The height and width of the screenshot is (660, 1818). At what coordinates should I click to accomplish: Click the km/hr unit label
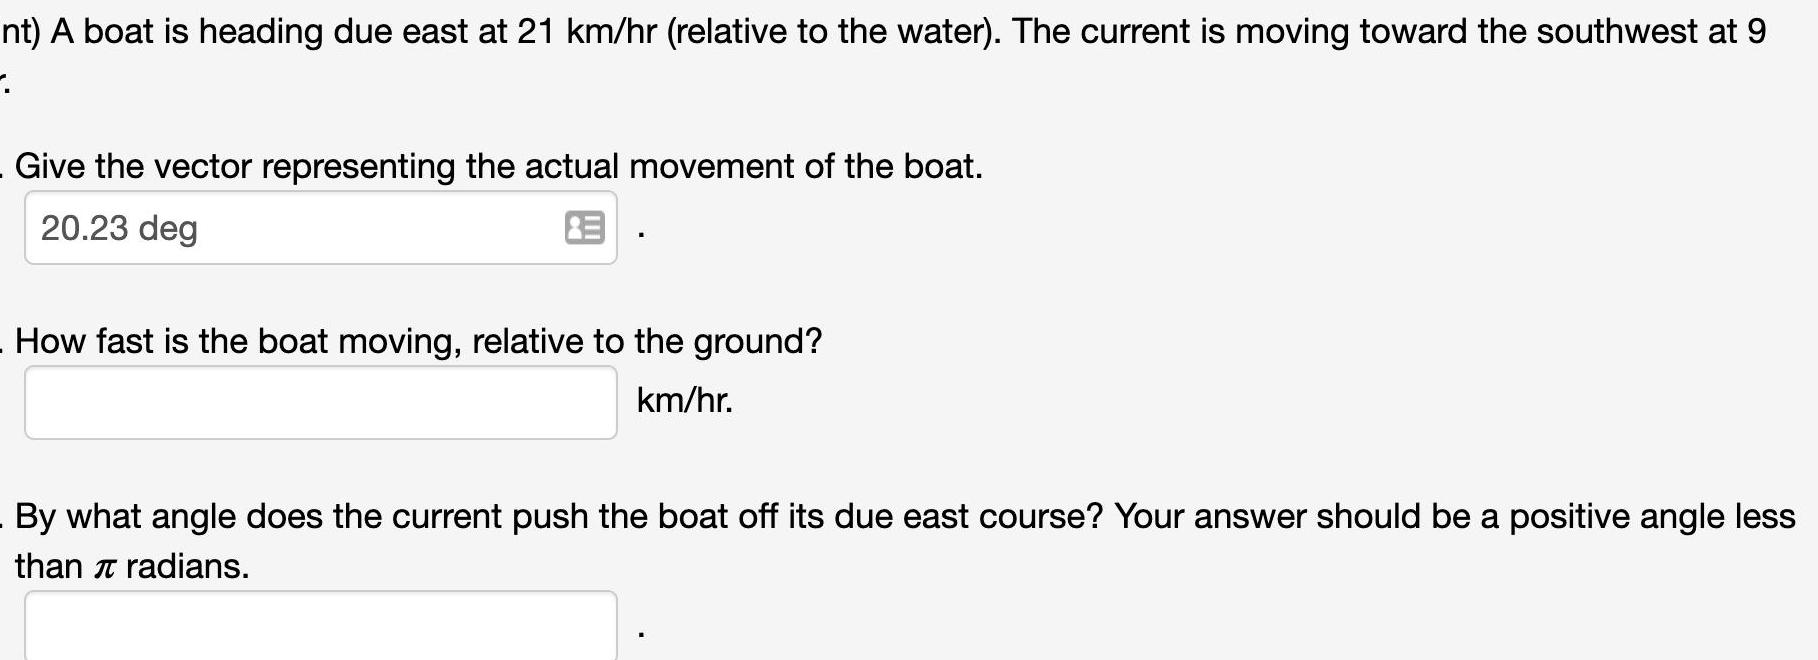coord(685,401)
